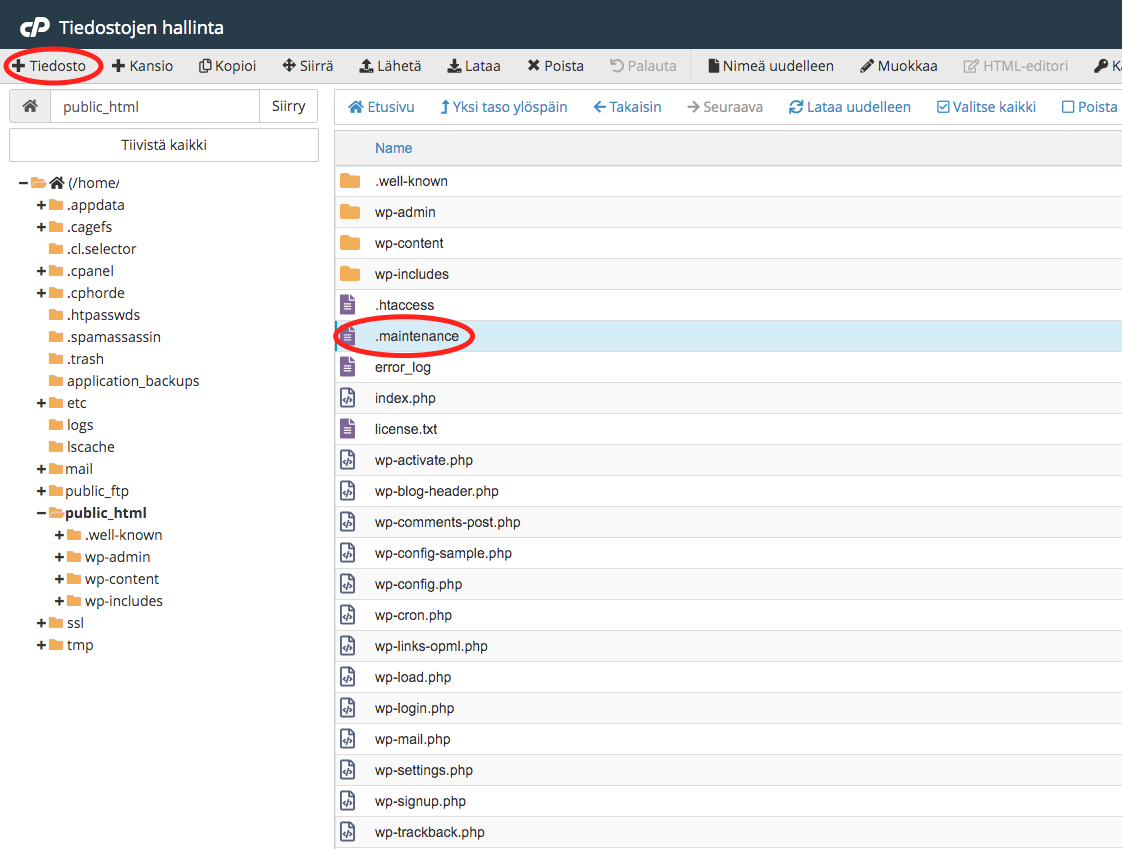Select .cl.selector in the tree
Viewport: 1122px width, 849px height.
point(101,249)
